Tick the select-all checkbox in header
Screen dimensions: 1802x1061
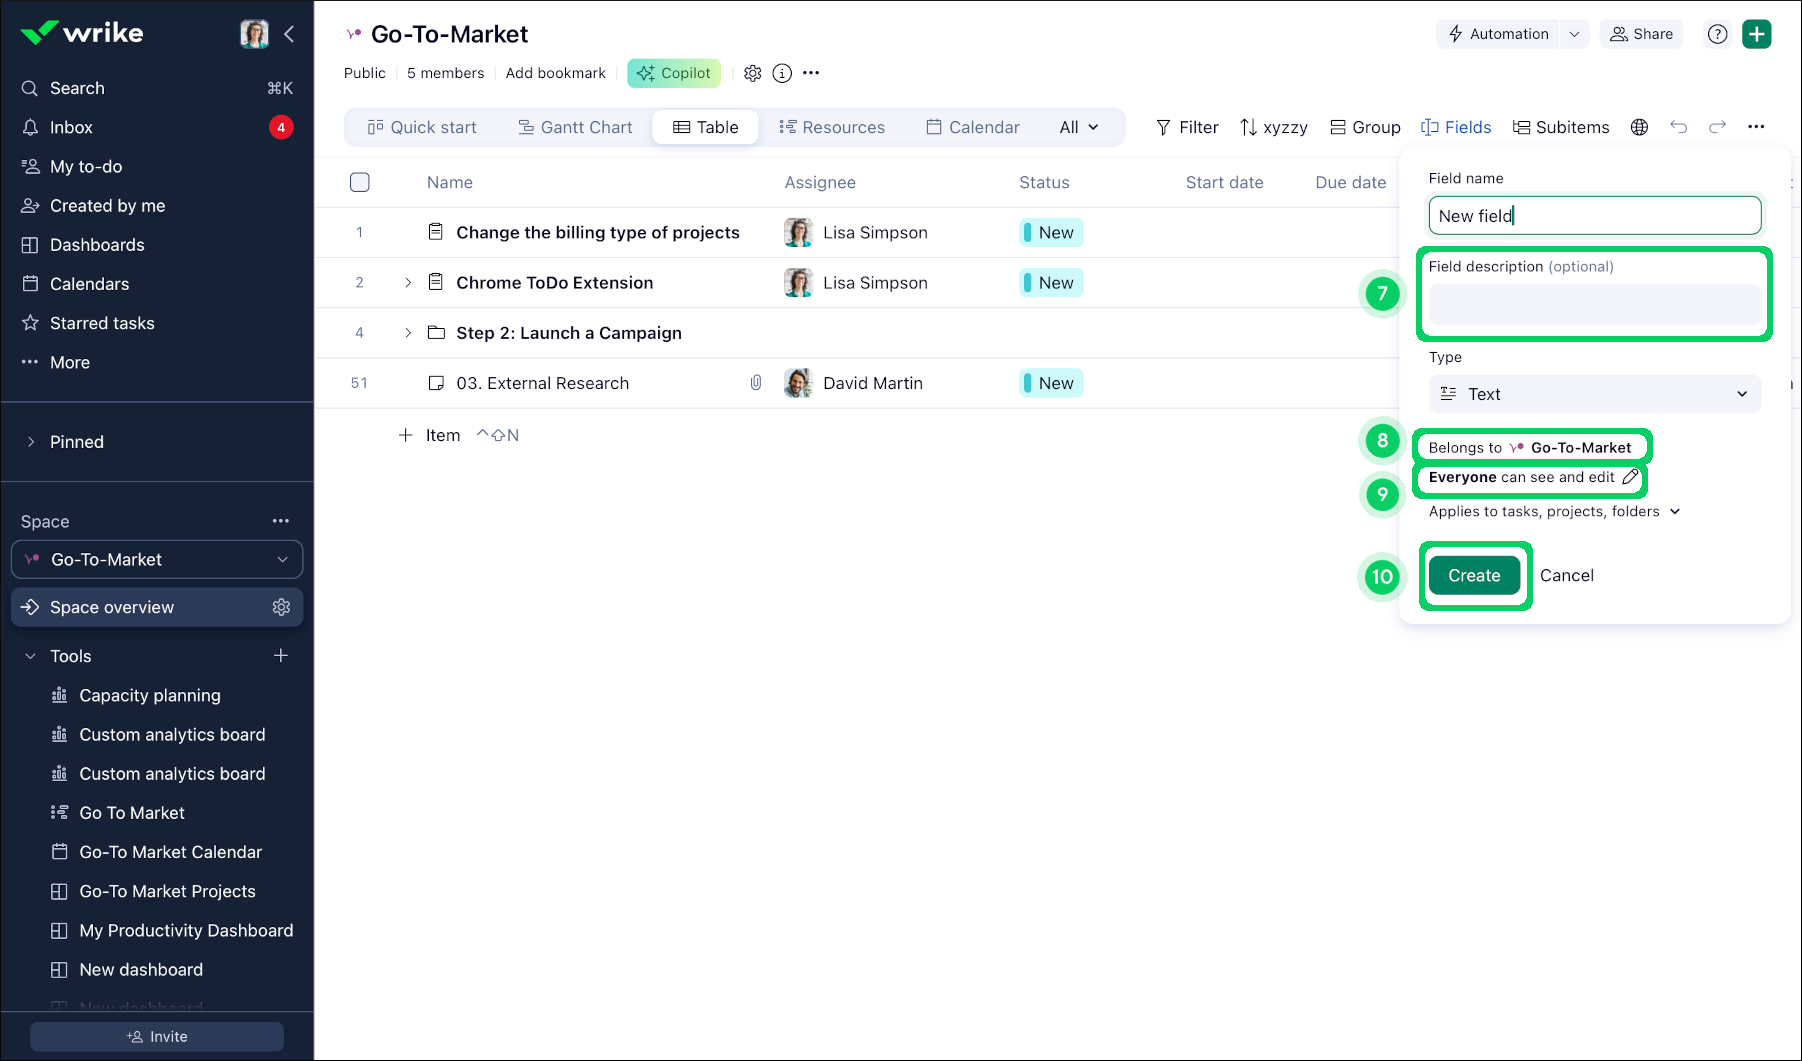click(360, 182)
